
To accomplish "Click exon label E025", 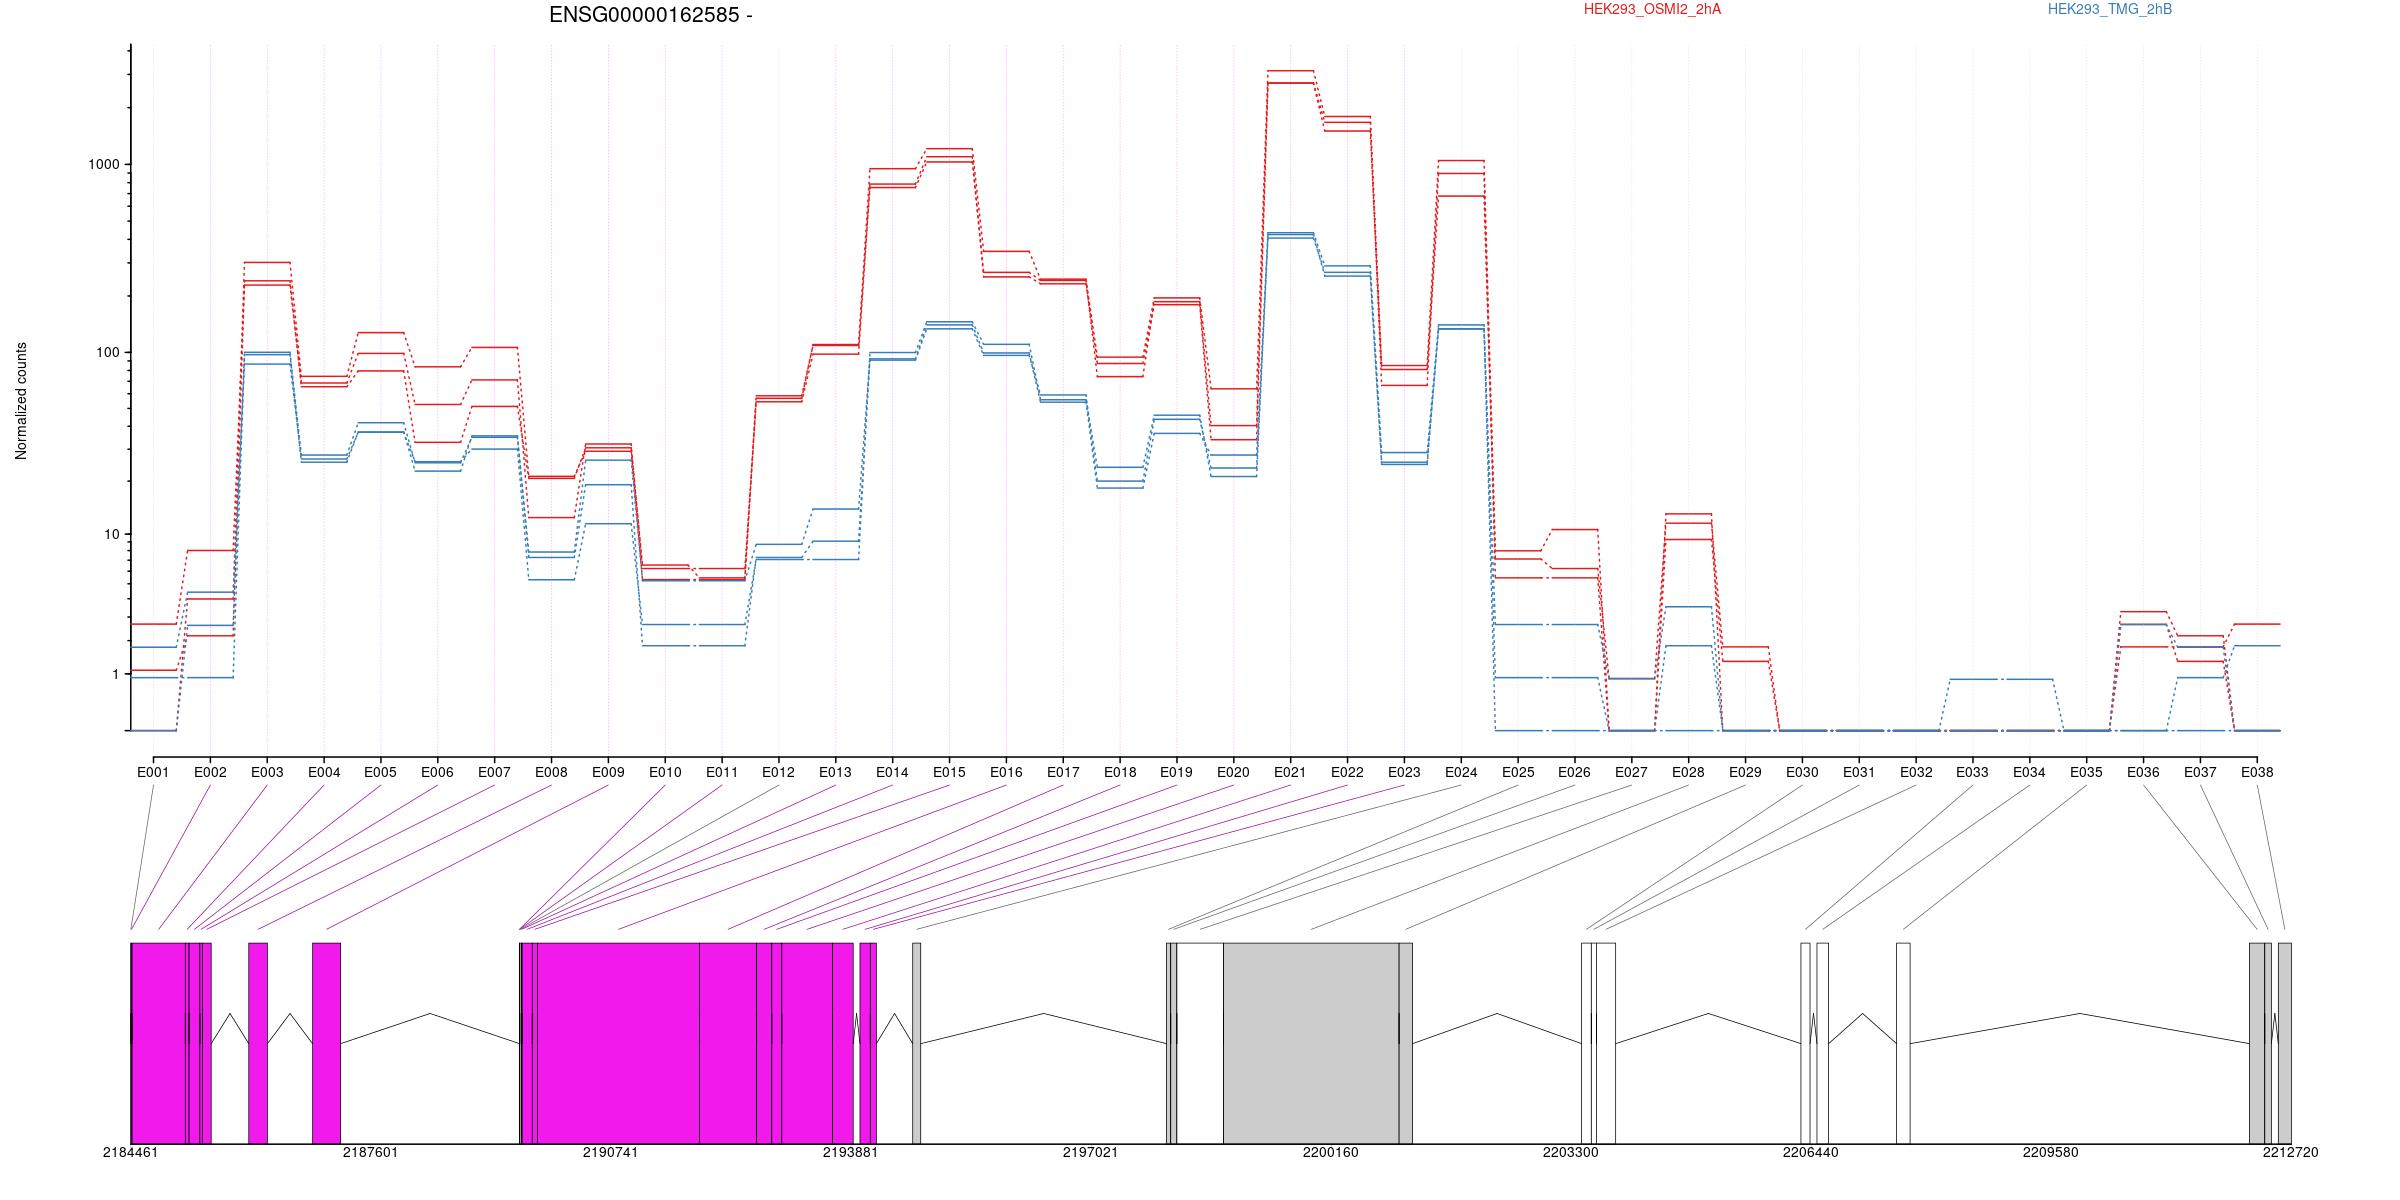I will (1518, 772).
